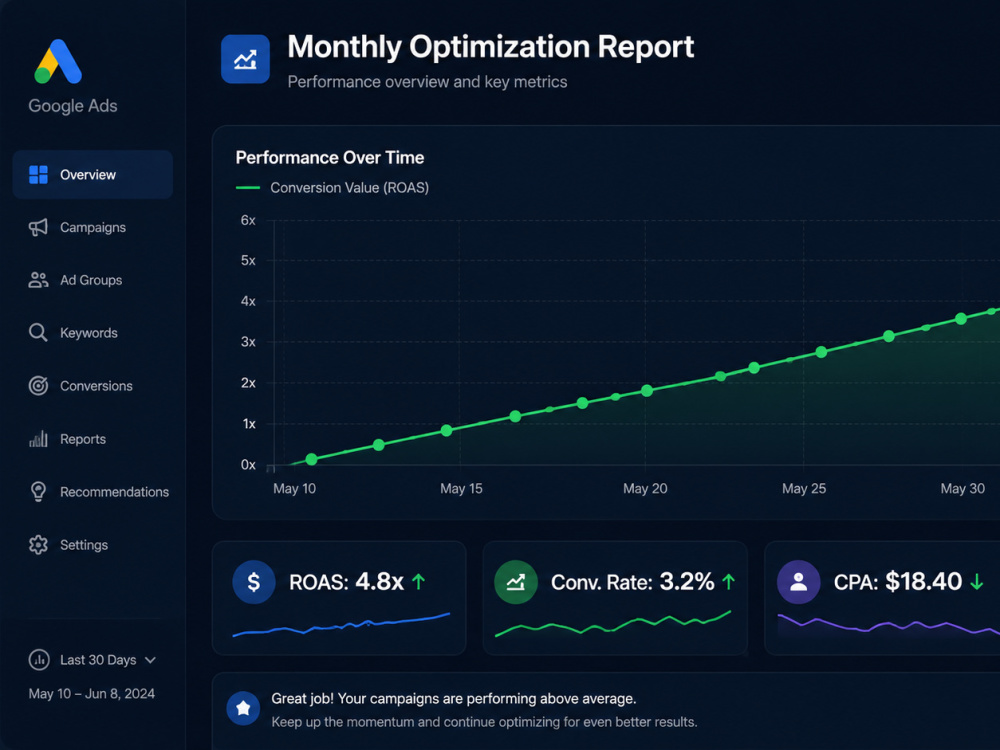Click the 6x y-axis label
This screenshot has width=1000, height=750.
tap(248, 220)
